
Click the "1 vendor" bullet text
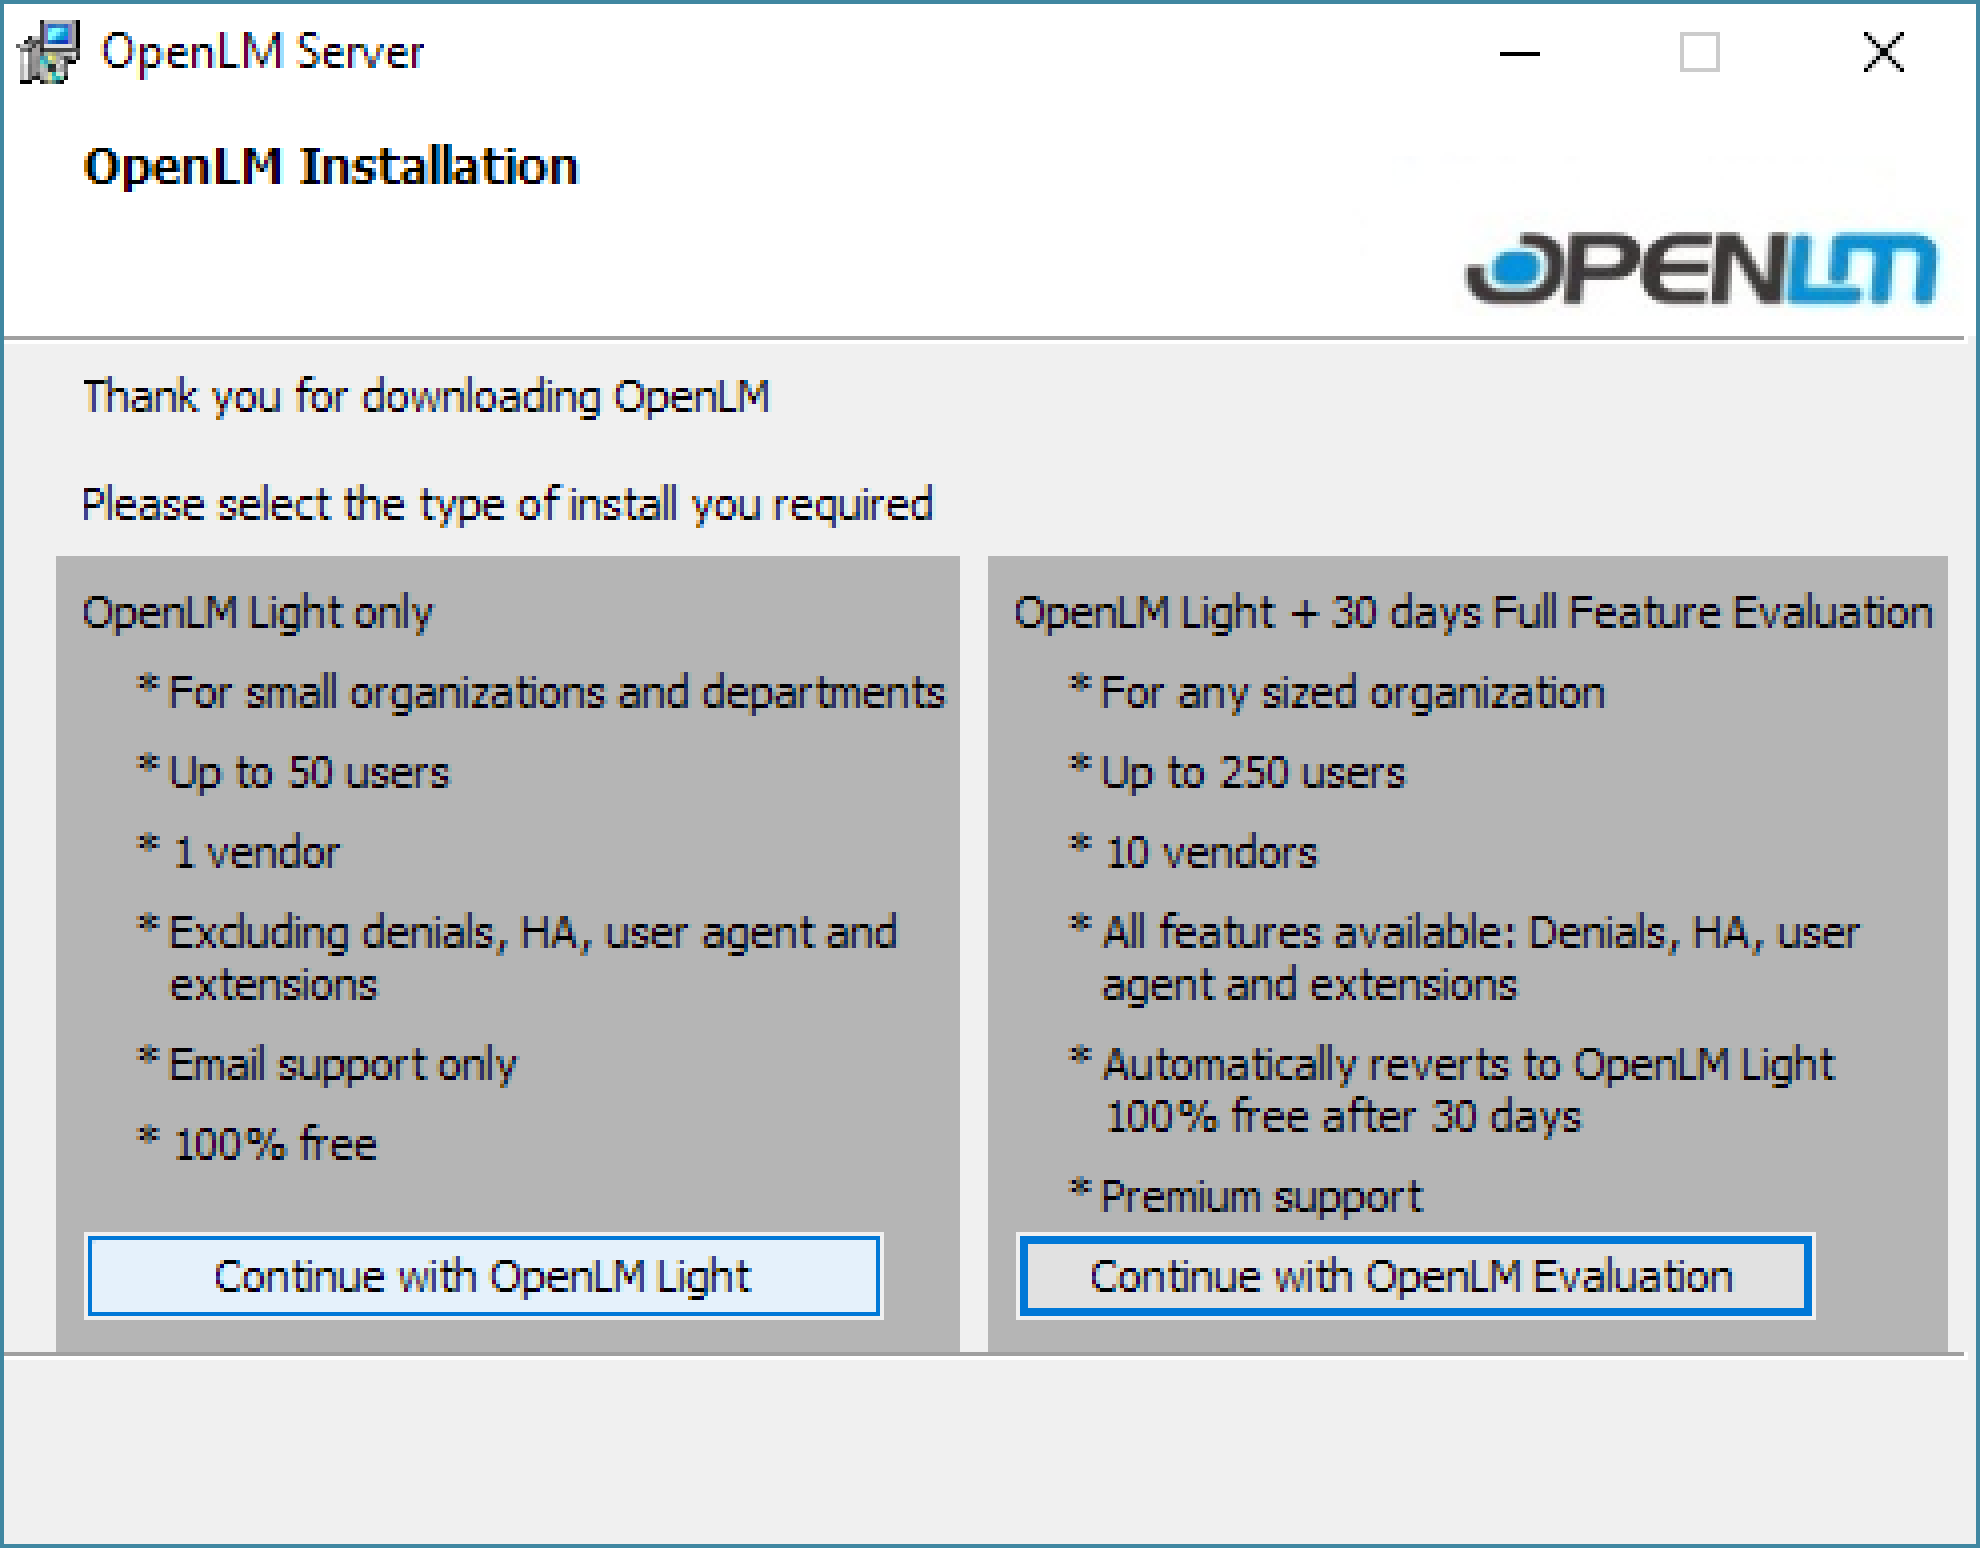pyautogui.click(x=256, y=853)
